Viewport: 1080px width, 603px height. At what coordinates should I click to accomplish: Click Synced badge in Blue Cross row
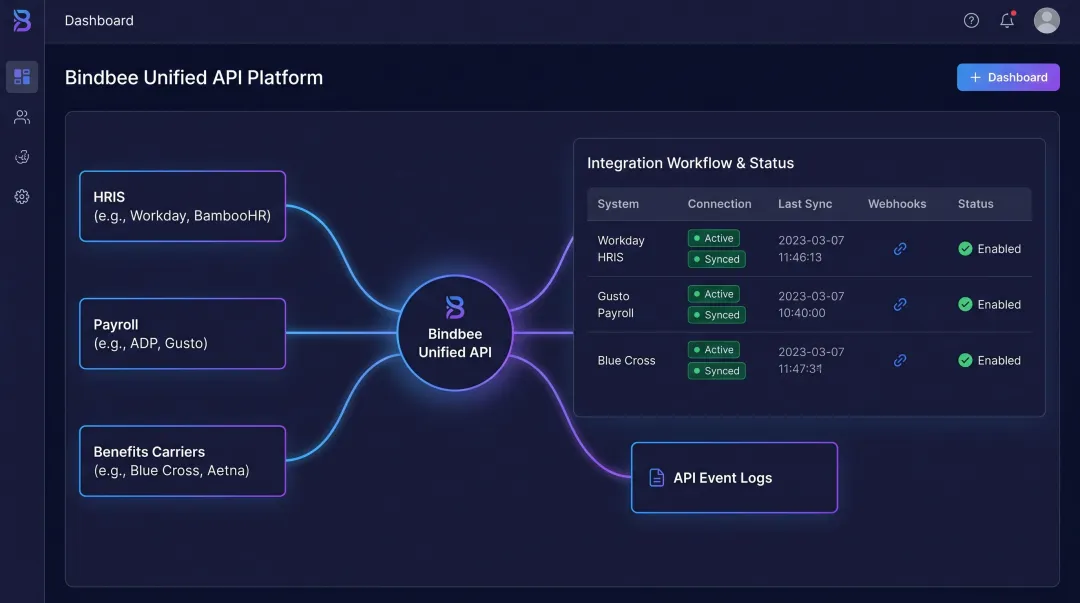pos(716,371)
